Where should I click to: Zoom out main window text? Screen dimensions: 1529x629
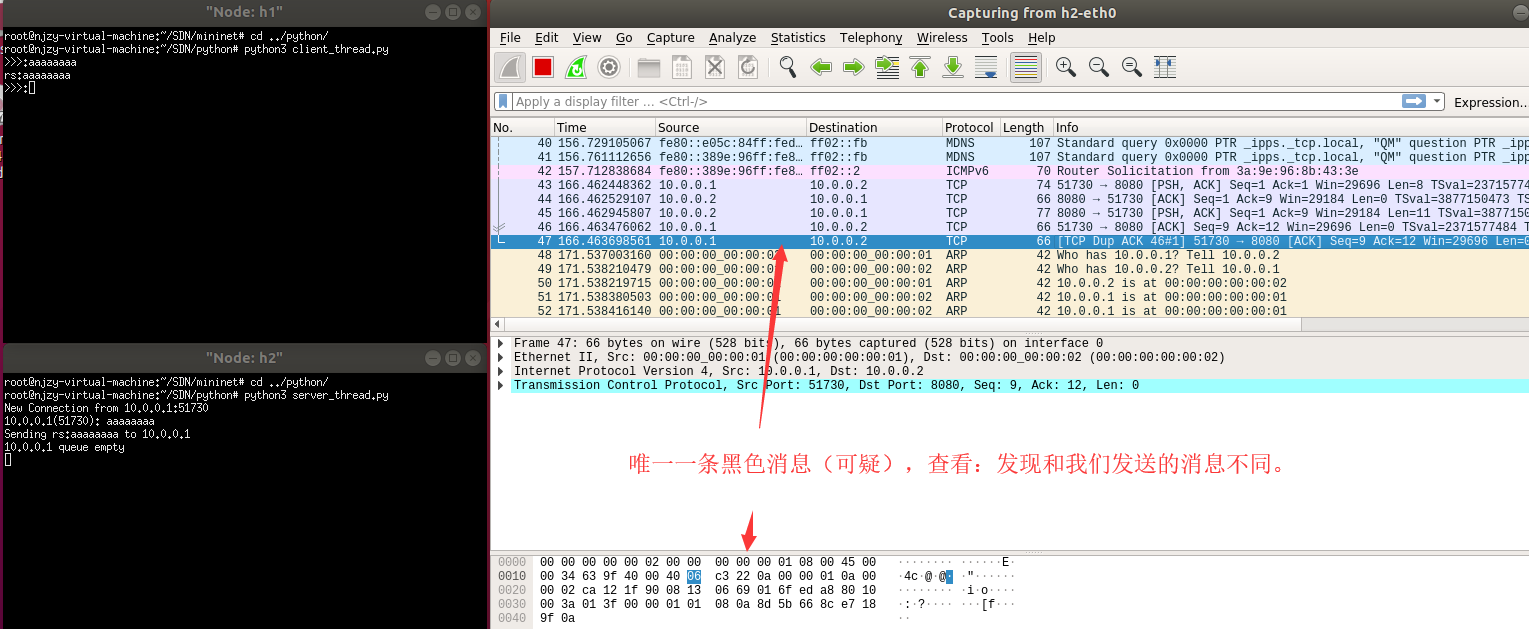(1099, 67)
